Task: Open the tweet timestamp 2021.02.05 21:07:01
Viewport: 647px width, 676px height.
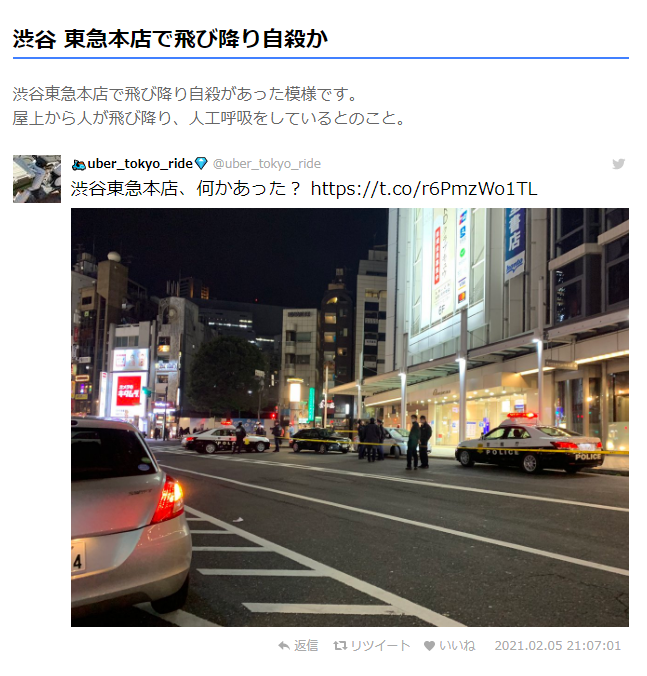Action: pos(558,645)
